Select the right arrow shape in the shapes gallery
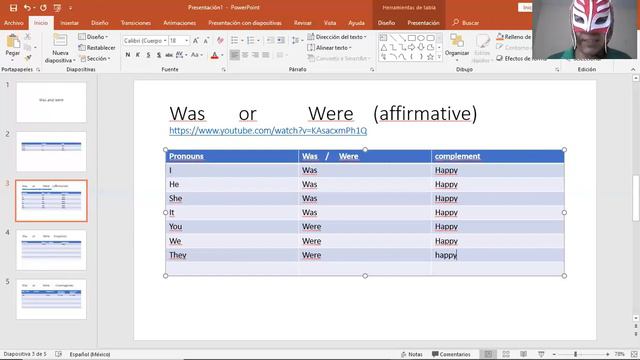Image resolution: width=640 pixels, height=360 pixels. 411,47
